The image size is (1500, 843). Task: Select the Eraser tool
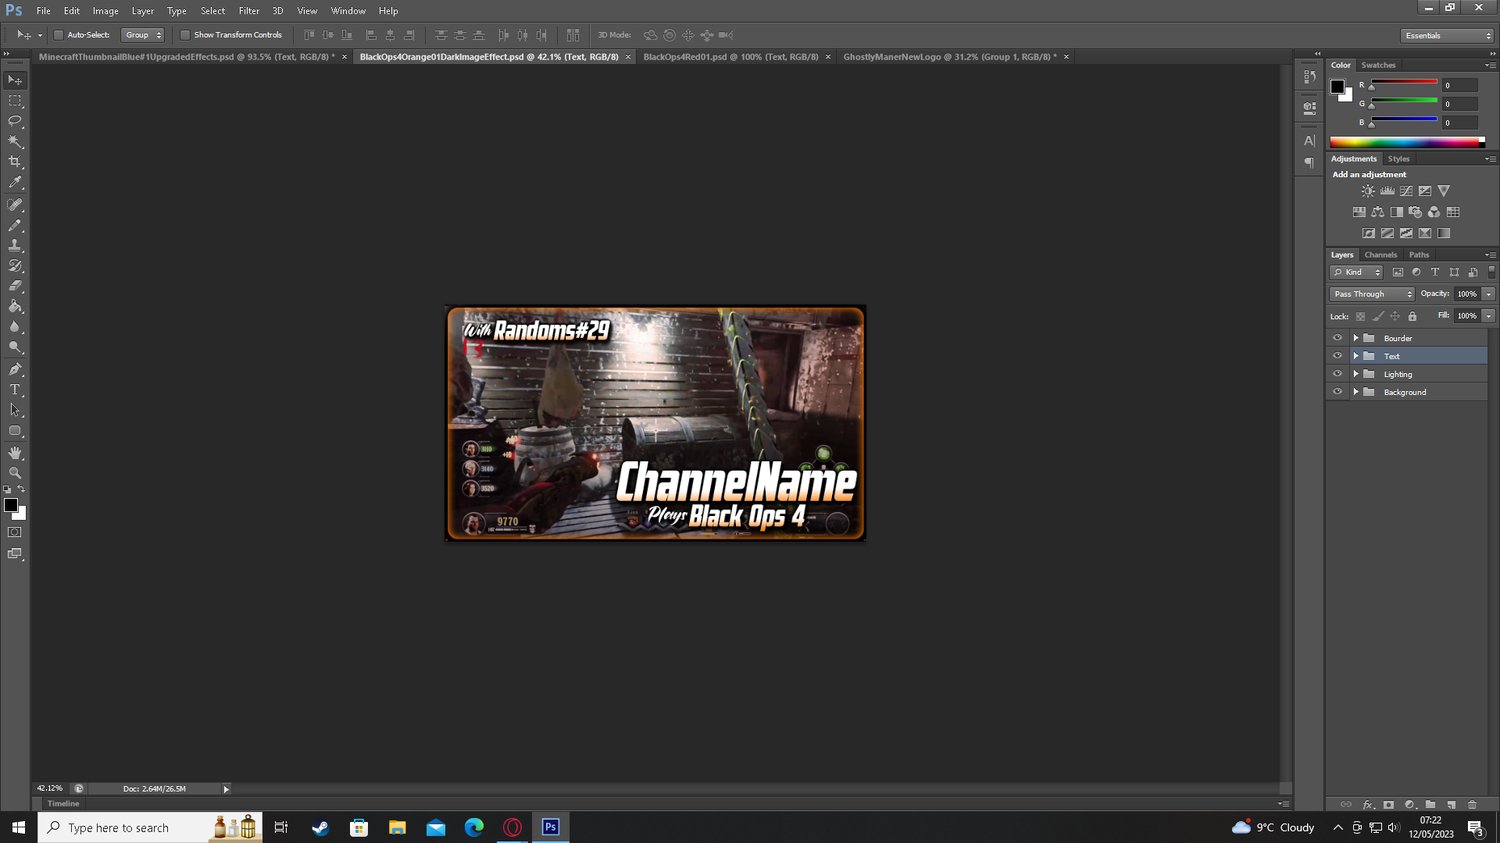coord(15,287)
